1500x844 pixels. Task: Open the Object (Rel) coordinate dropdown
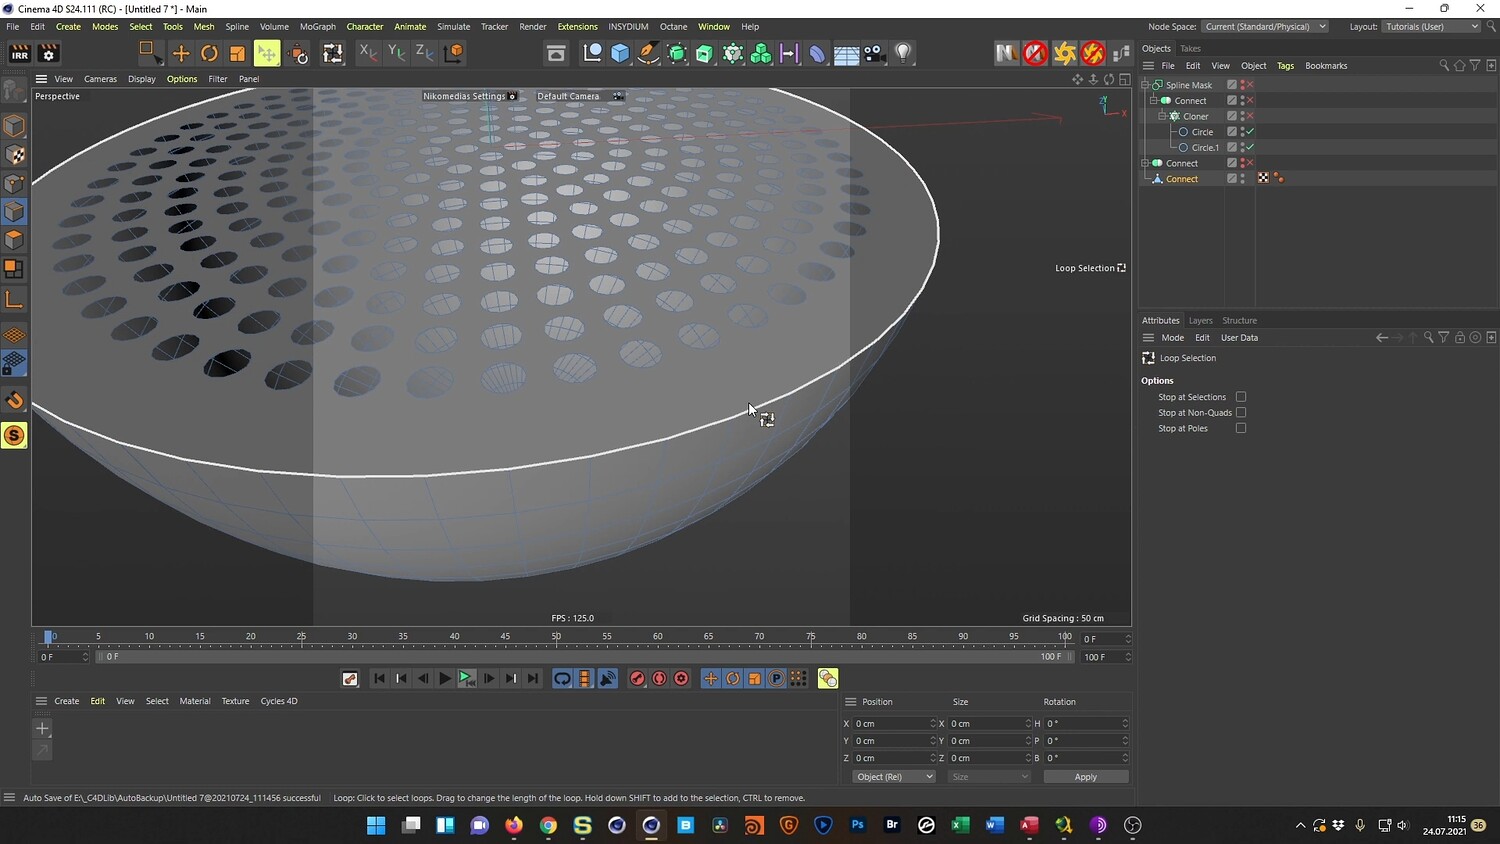coord(893,777)
